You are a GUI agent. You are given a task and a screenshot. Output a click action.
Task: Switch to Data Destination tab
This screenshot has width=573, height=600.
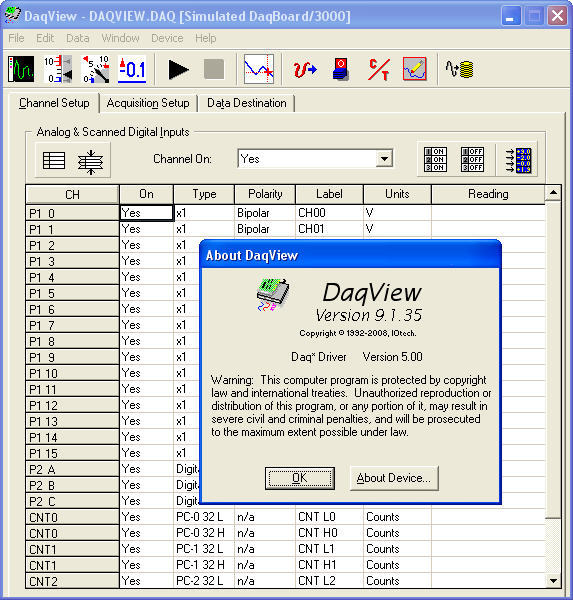(x=247, y=103)
